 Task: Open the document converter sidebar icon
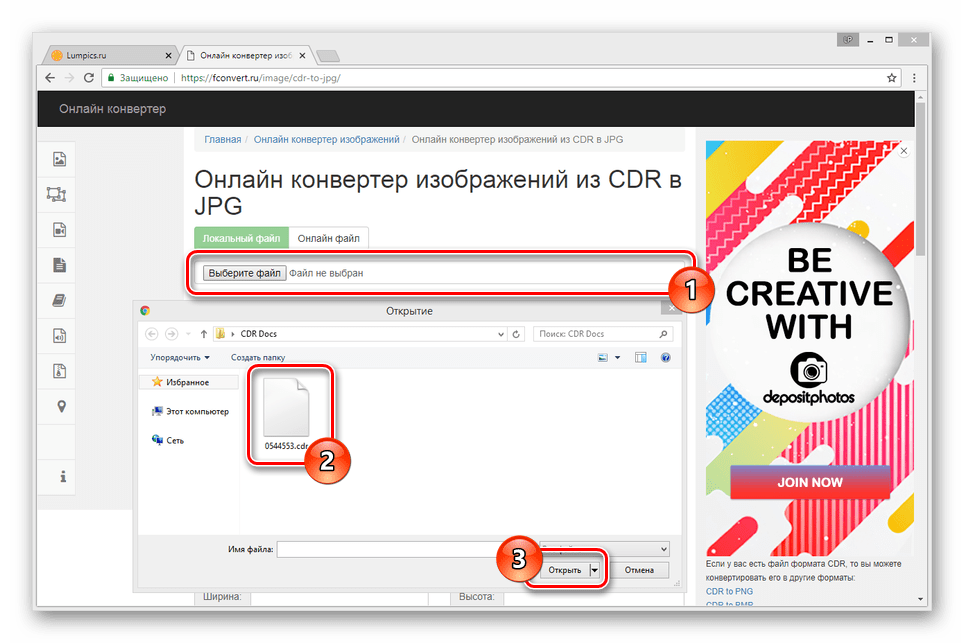[59, 265]
